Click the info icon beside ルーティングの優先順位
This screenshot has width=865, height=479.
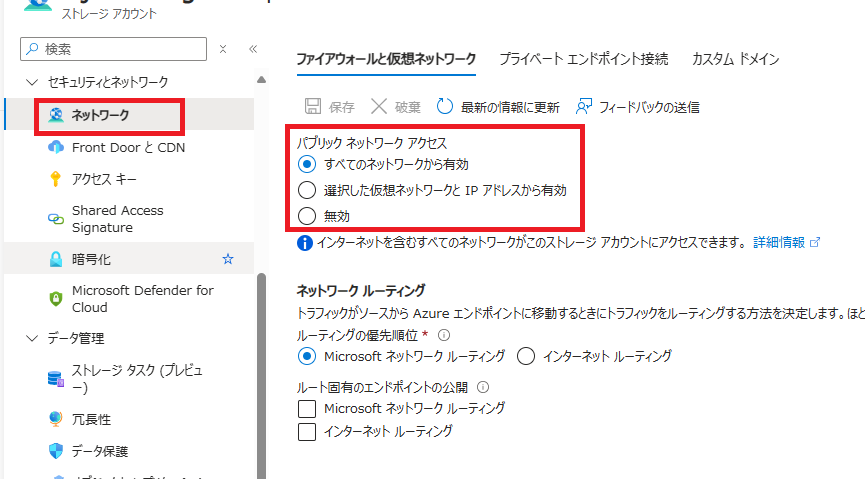[444, 335]
